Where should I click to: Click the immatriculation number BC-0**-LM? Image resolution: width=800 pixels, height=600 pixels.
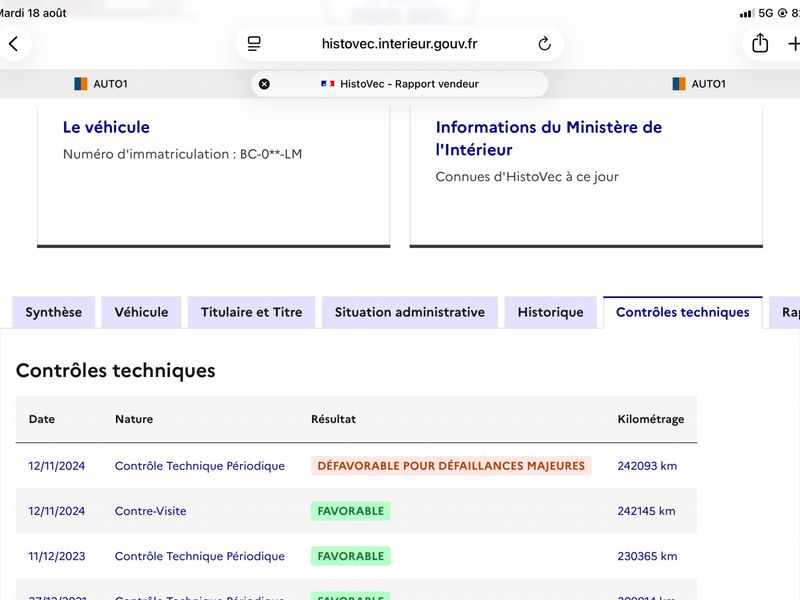pos(271,154)
